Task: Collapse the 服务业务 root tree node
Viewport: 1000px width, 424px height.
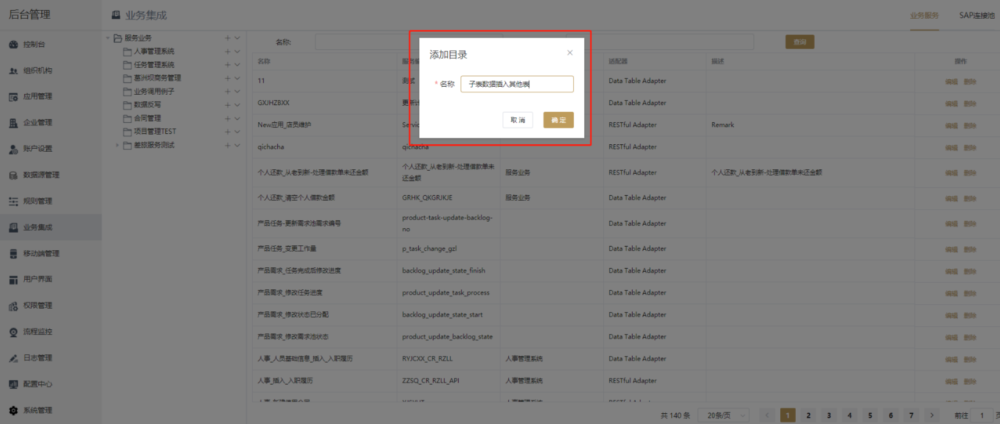Action: tap(108, 39)
